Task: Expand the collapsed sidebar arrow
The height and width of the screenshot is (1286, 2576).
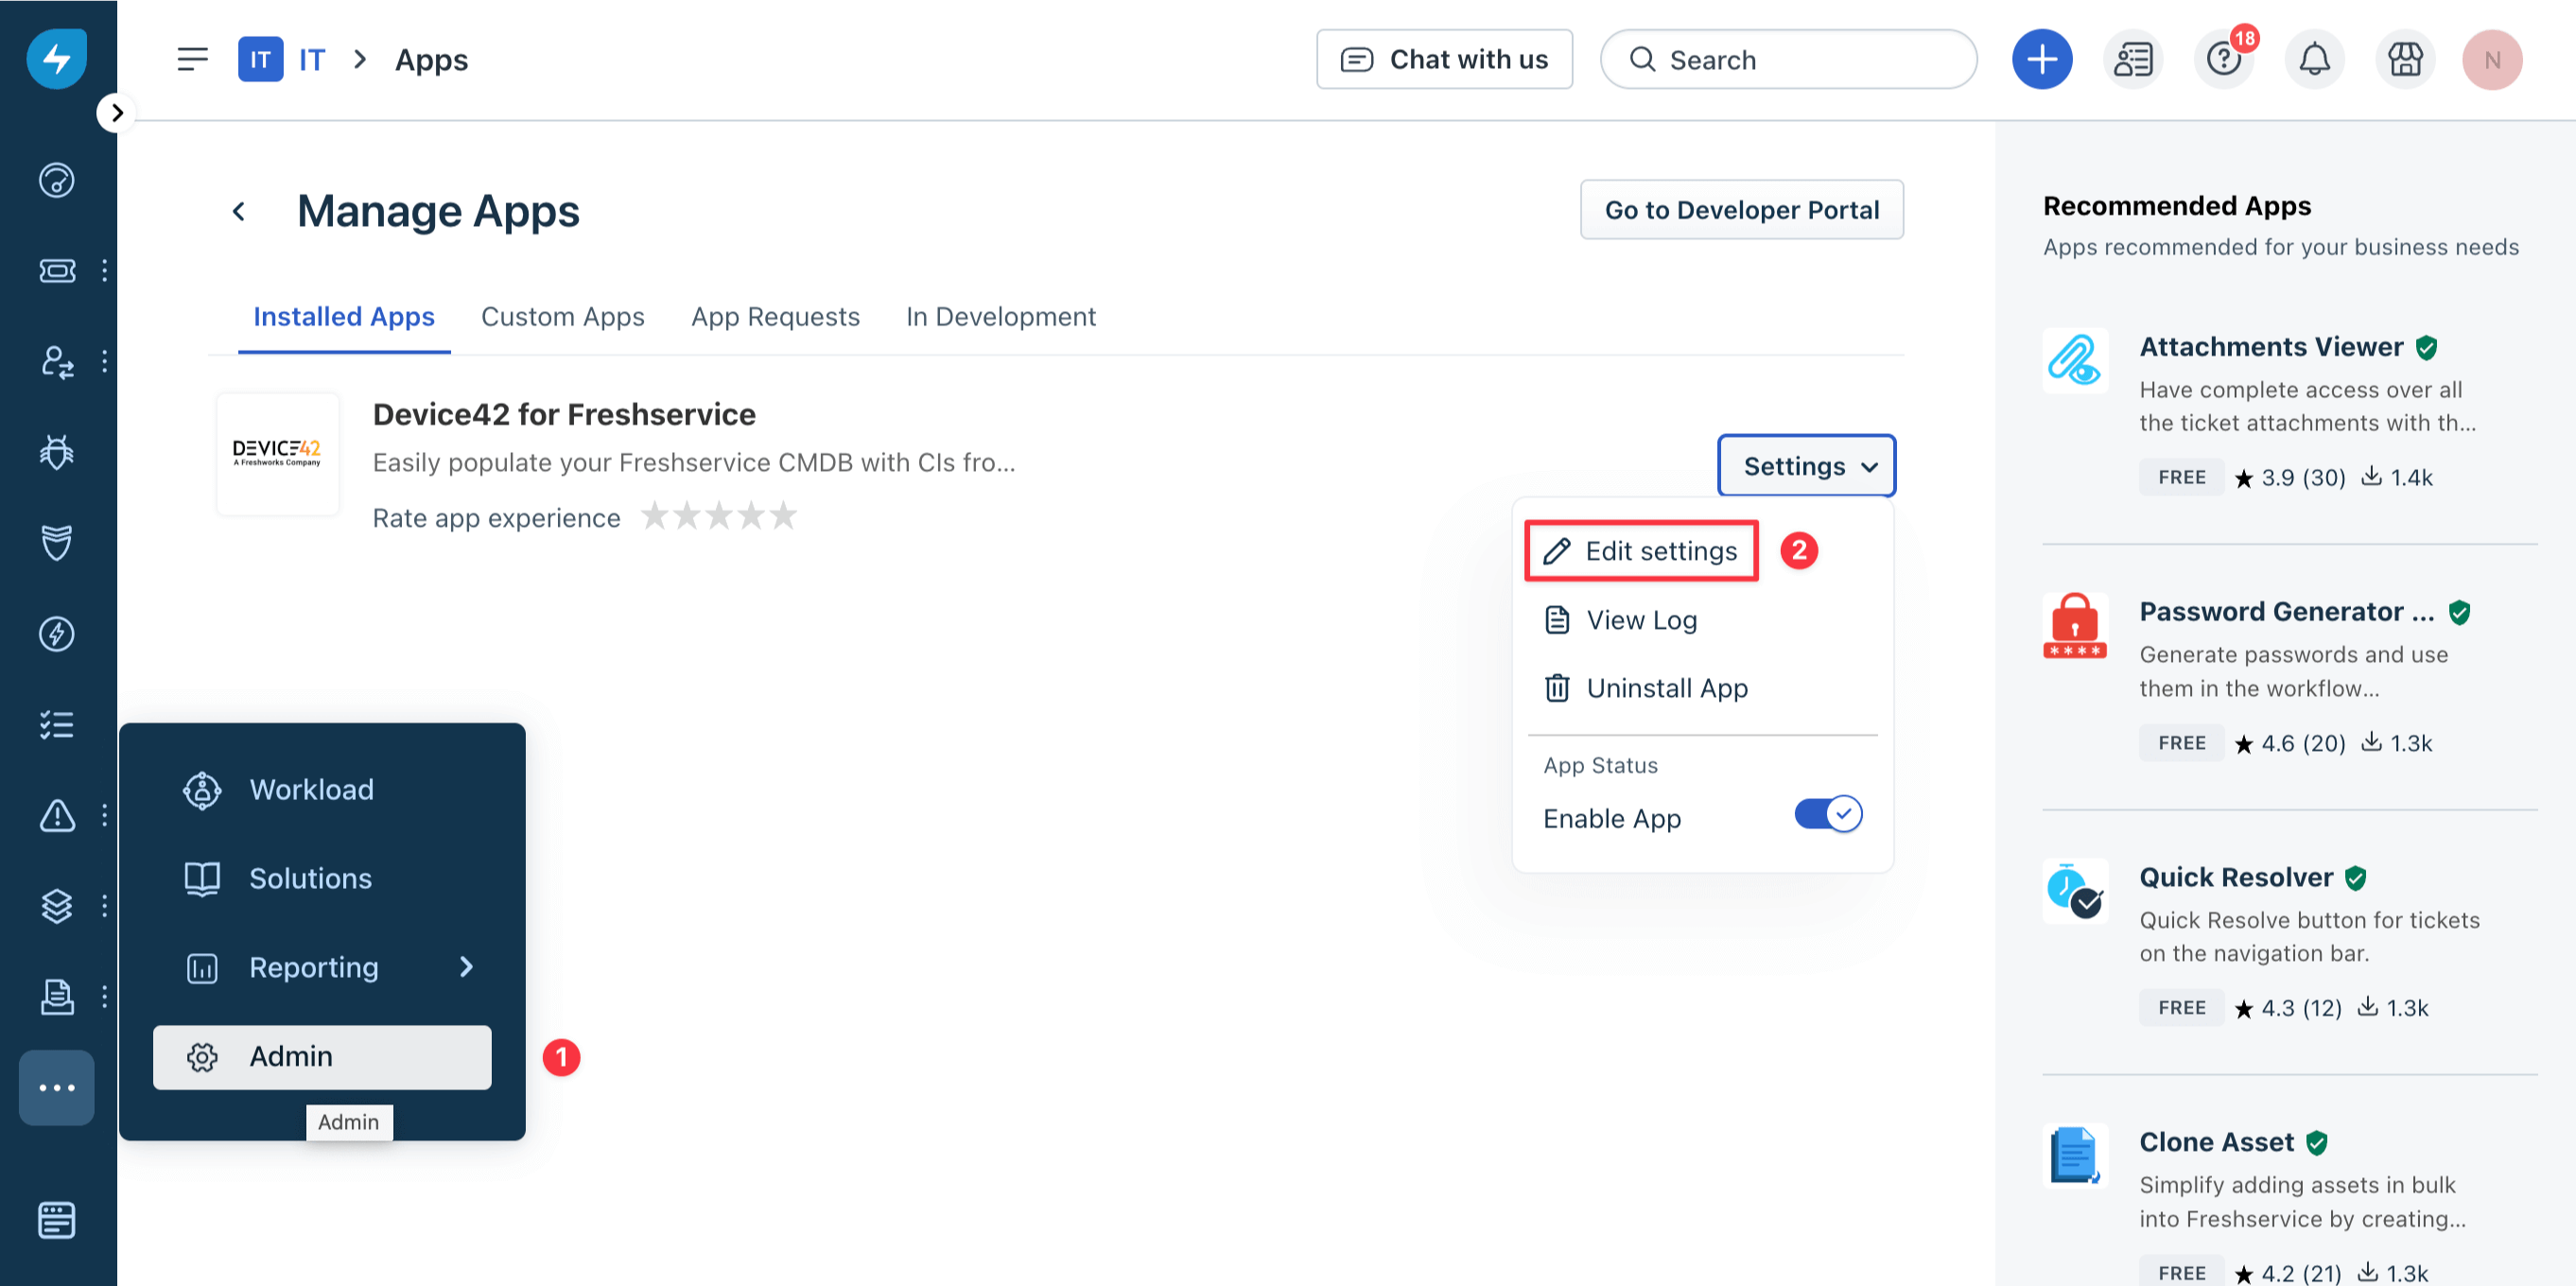Action: click(117, 113)
